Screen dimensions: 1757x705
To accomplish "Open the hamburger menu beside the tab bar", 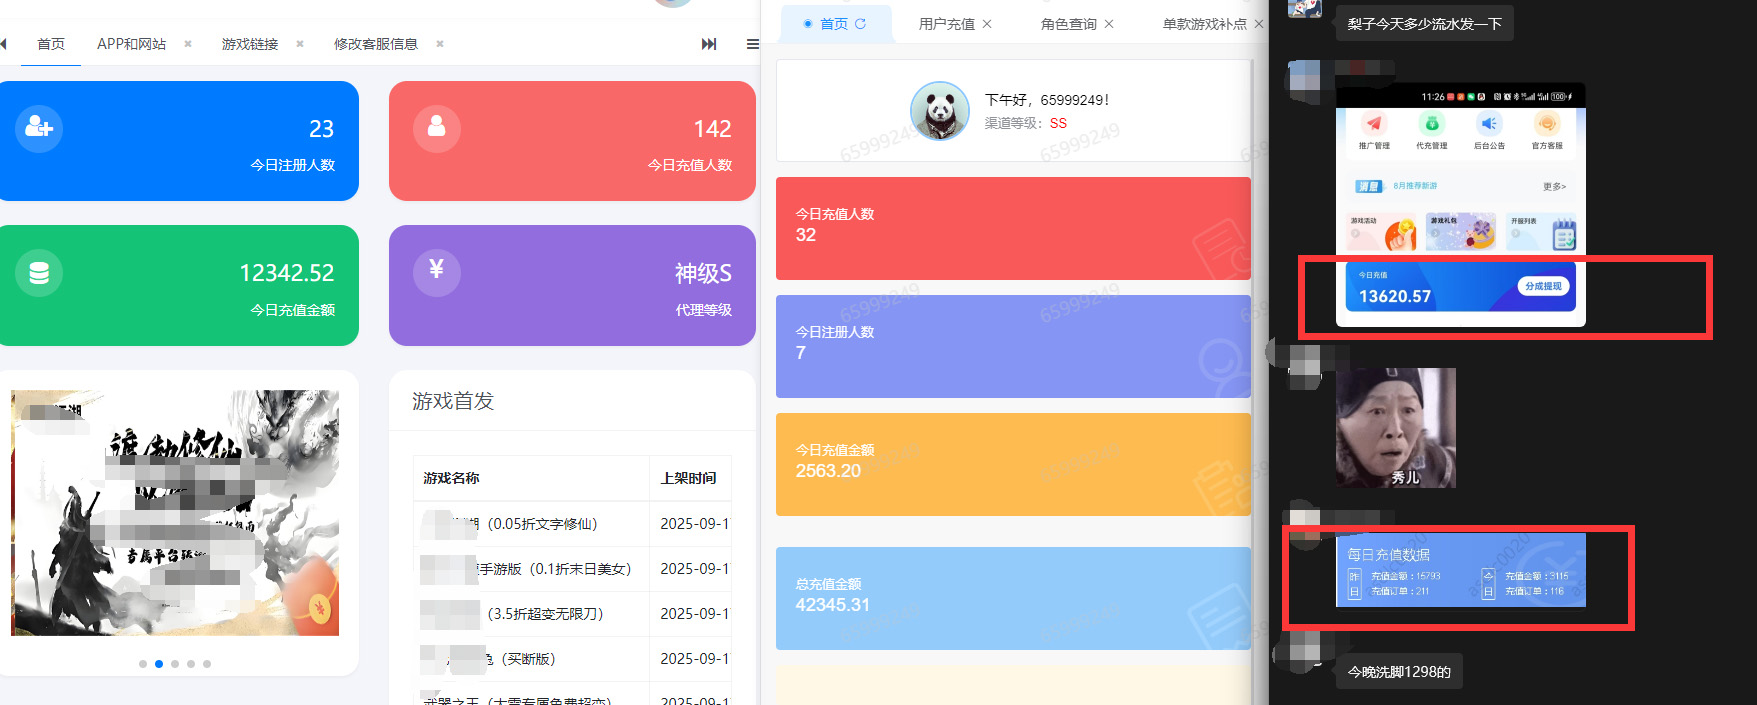I will 753,44.
